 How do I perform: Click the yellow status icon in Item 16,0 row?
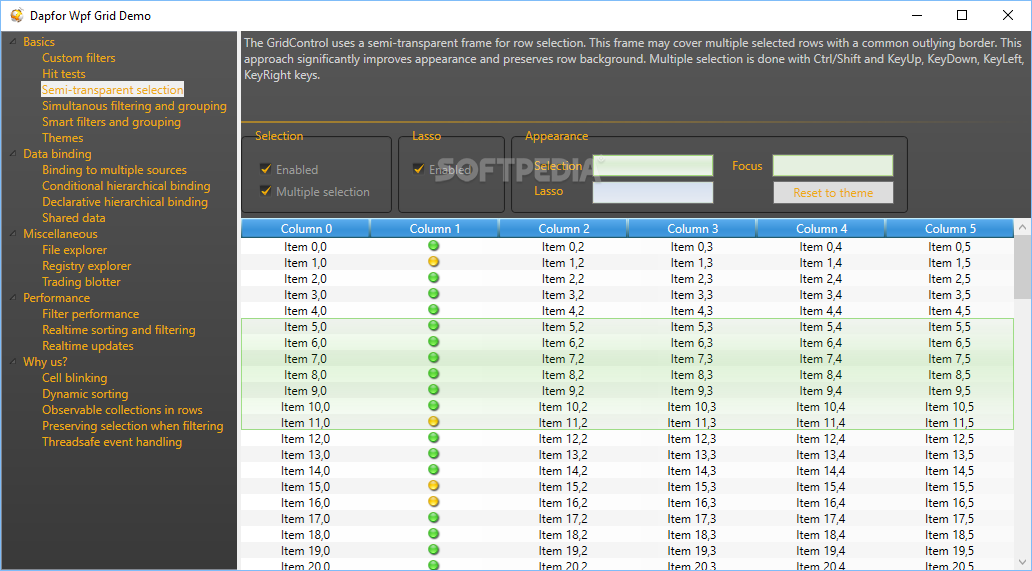point(433,502)
